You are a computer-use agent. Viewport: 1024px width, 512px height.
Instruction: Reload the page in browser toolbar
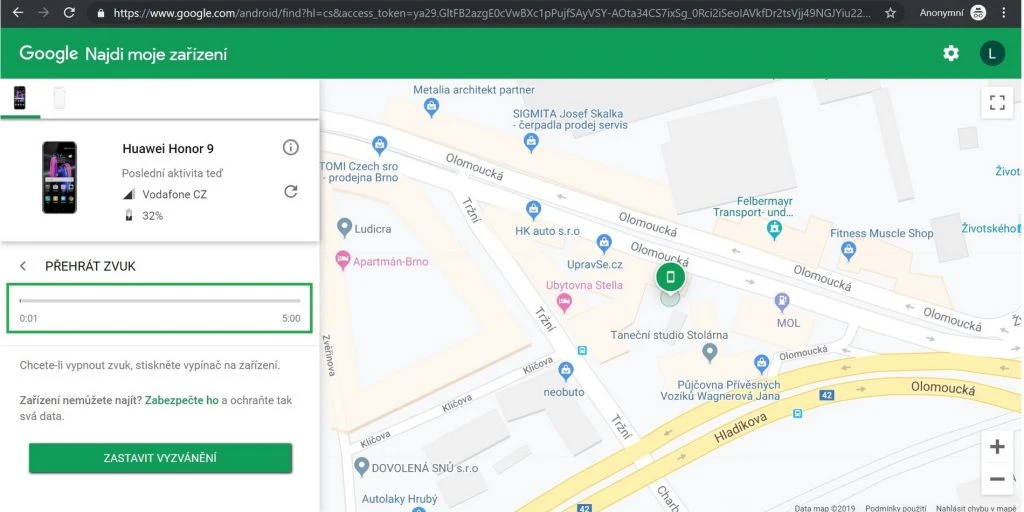69,13
